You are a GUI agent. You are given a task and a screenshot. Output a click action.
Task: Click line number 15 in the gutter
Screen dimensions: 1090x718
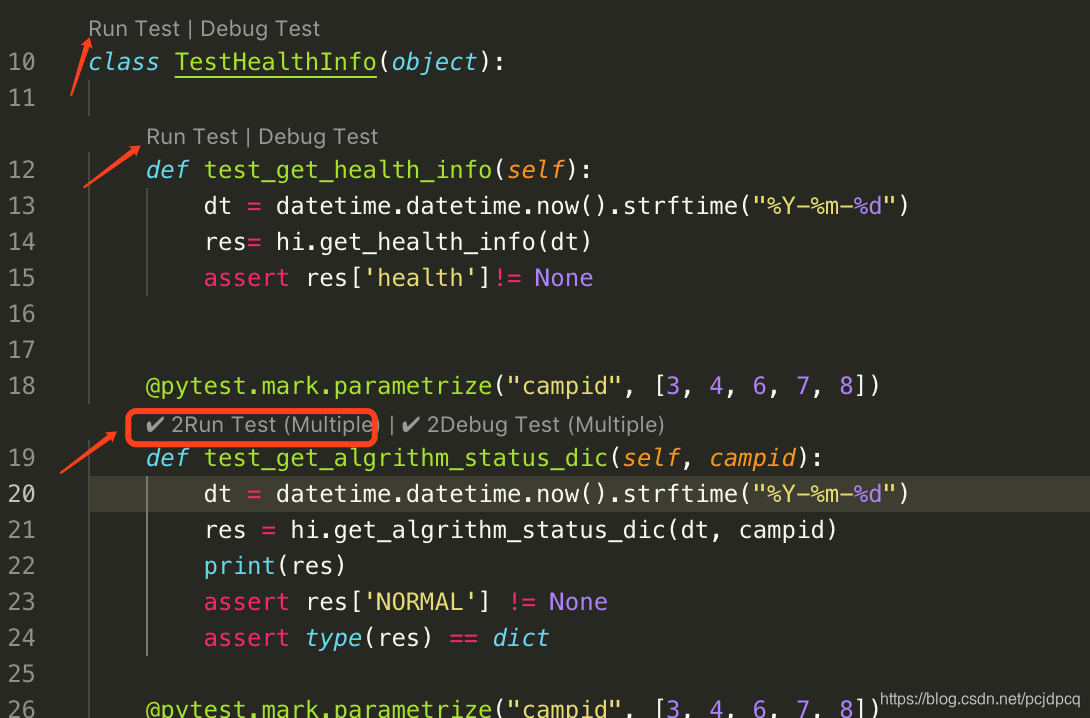(x=22, y=278)
